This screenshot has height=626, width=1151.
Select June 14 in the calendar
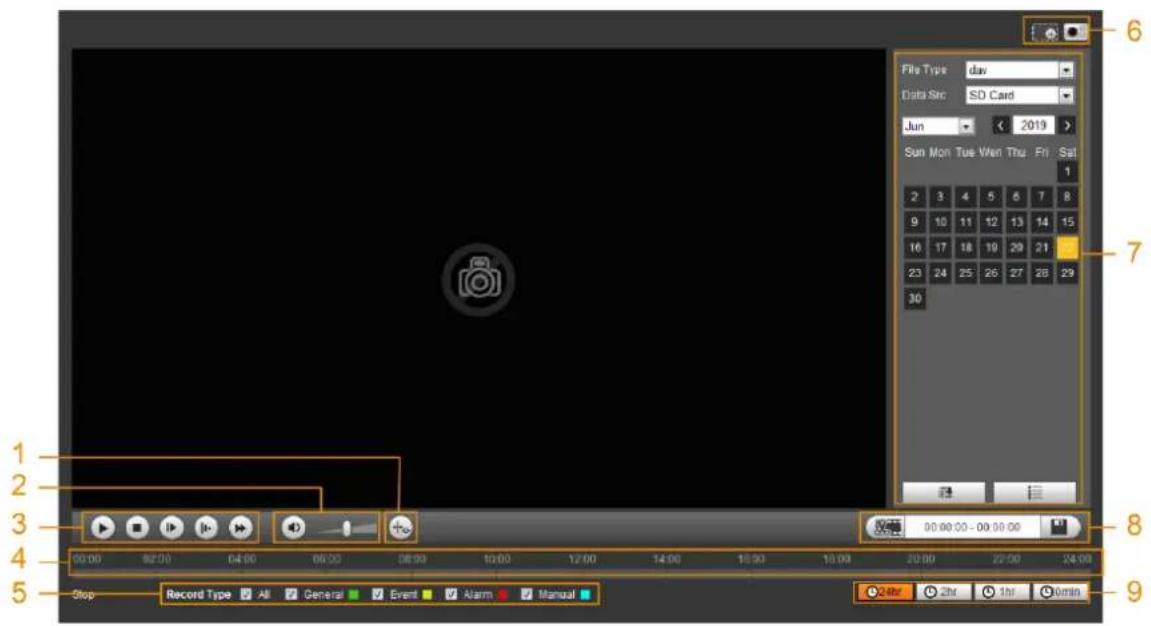pyautogui.click(x=1042, y=222)
